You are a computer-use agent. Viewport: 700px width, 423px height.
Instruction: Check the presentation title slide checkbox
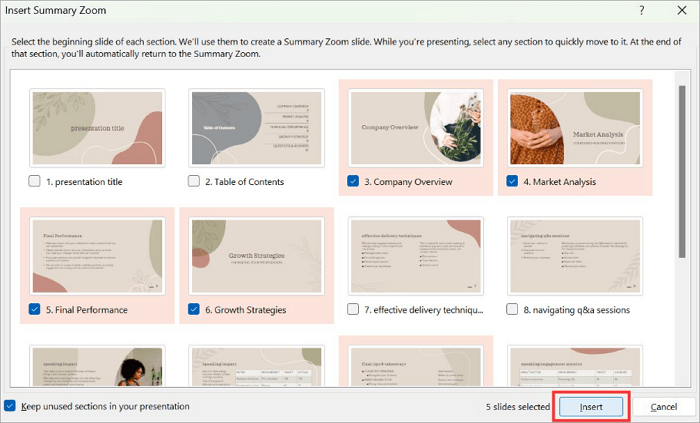(34, 181)
